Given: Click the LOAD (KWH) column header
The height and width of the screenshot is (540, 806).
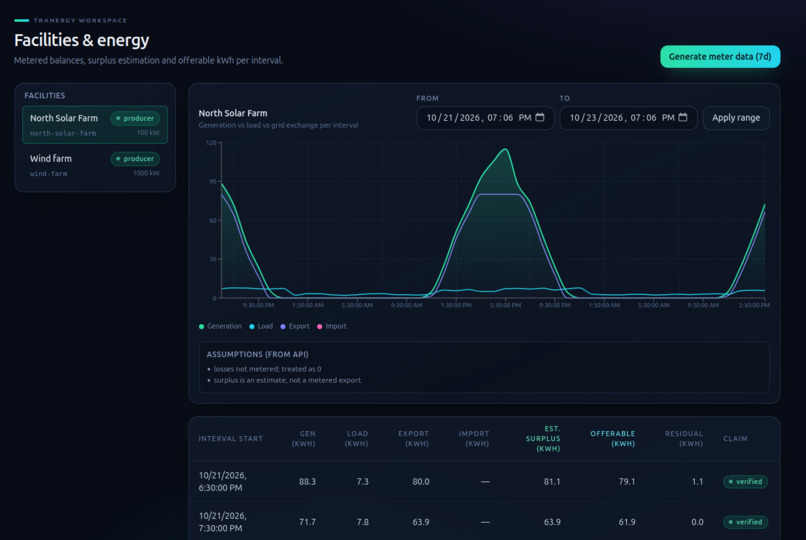Looking at the screenshot, I should tap(357, 439).
